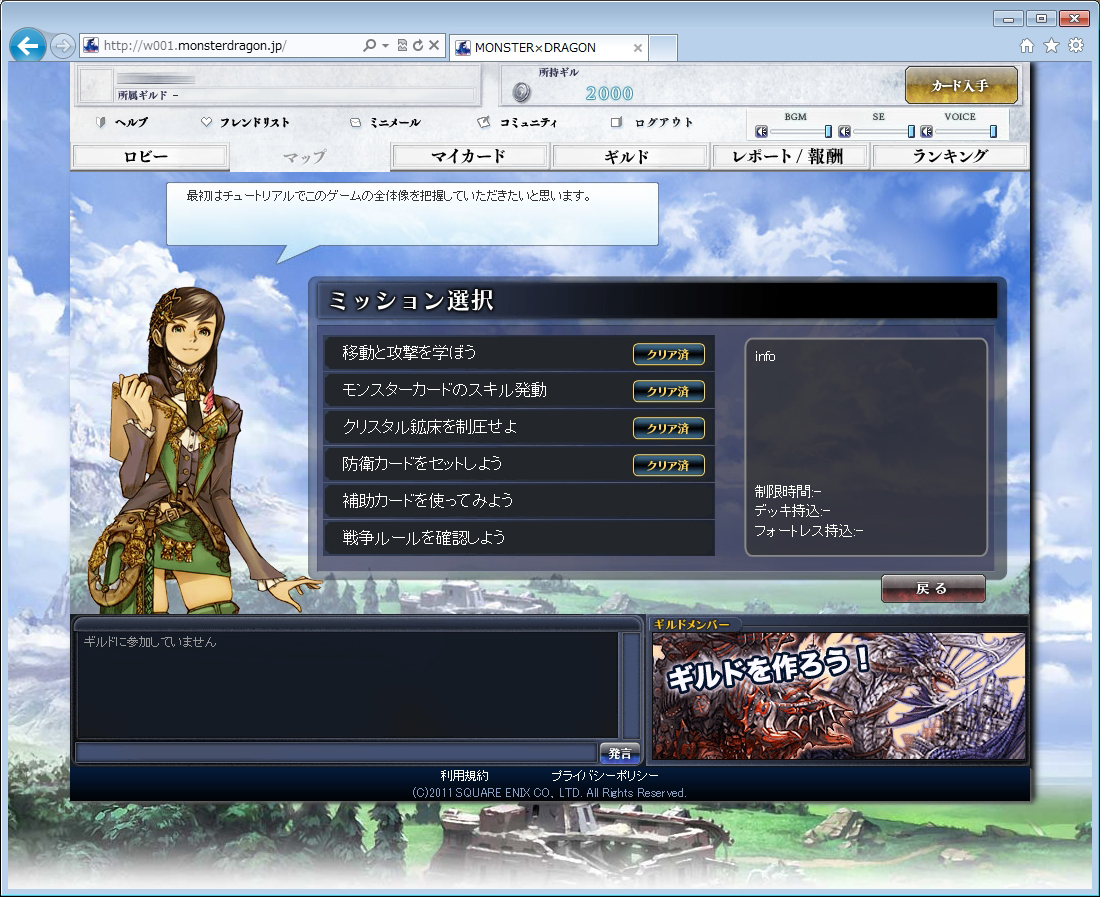Click クリア済 badge on モンスターカードのスキル発動
The width and height of the screenshot is (1100, 897).
click(x=669, y=391)
